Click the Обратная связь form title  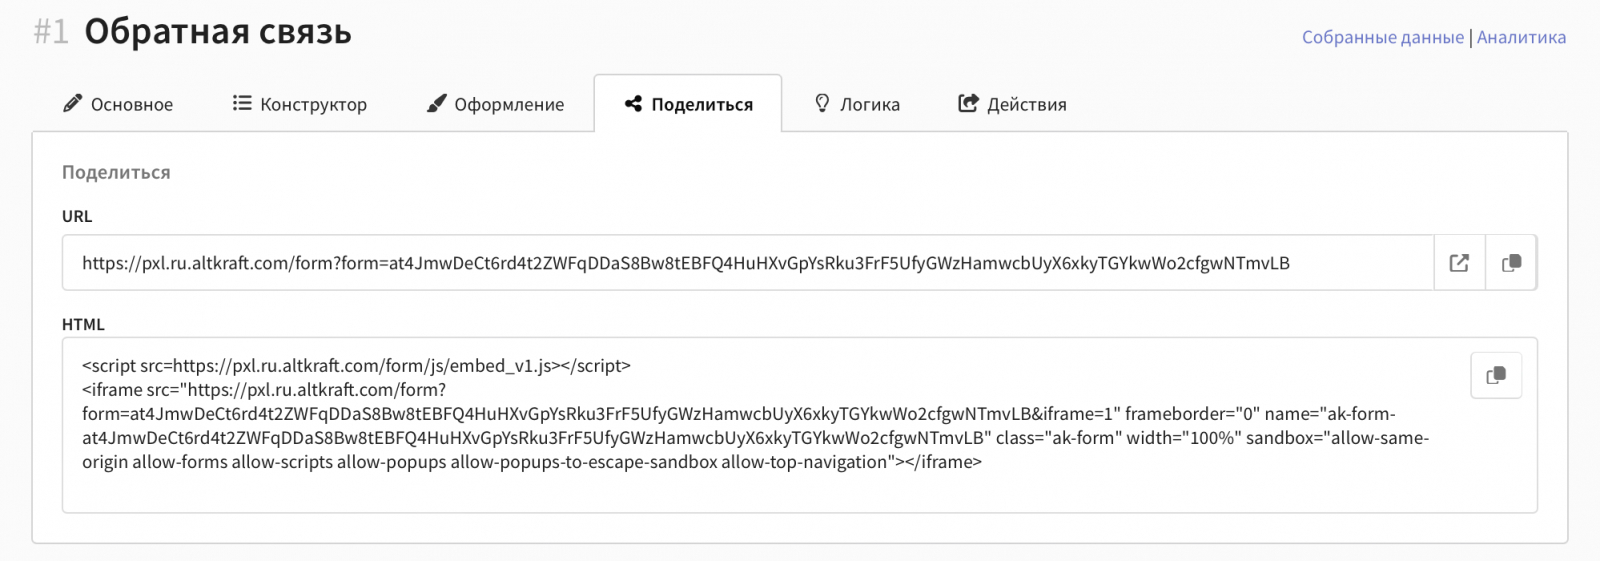218,32
